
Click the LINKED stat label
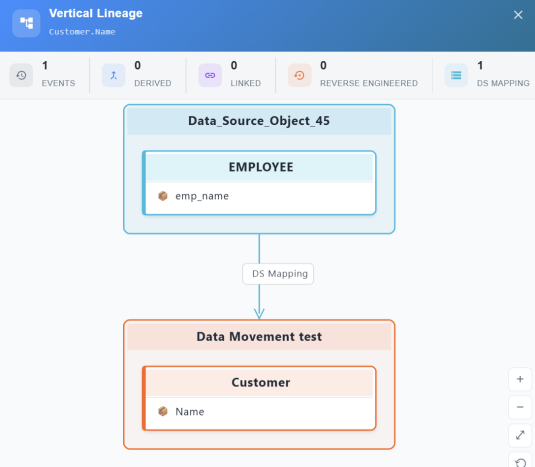pyautogui.click(x=246, y=83)
